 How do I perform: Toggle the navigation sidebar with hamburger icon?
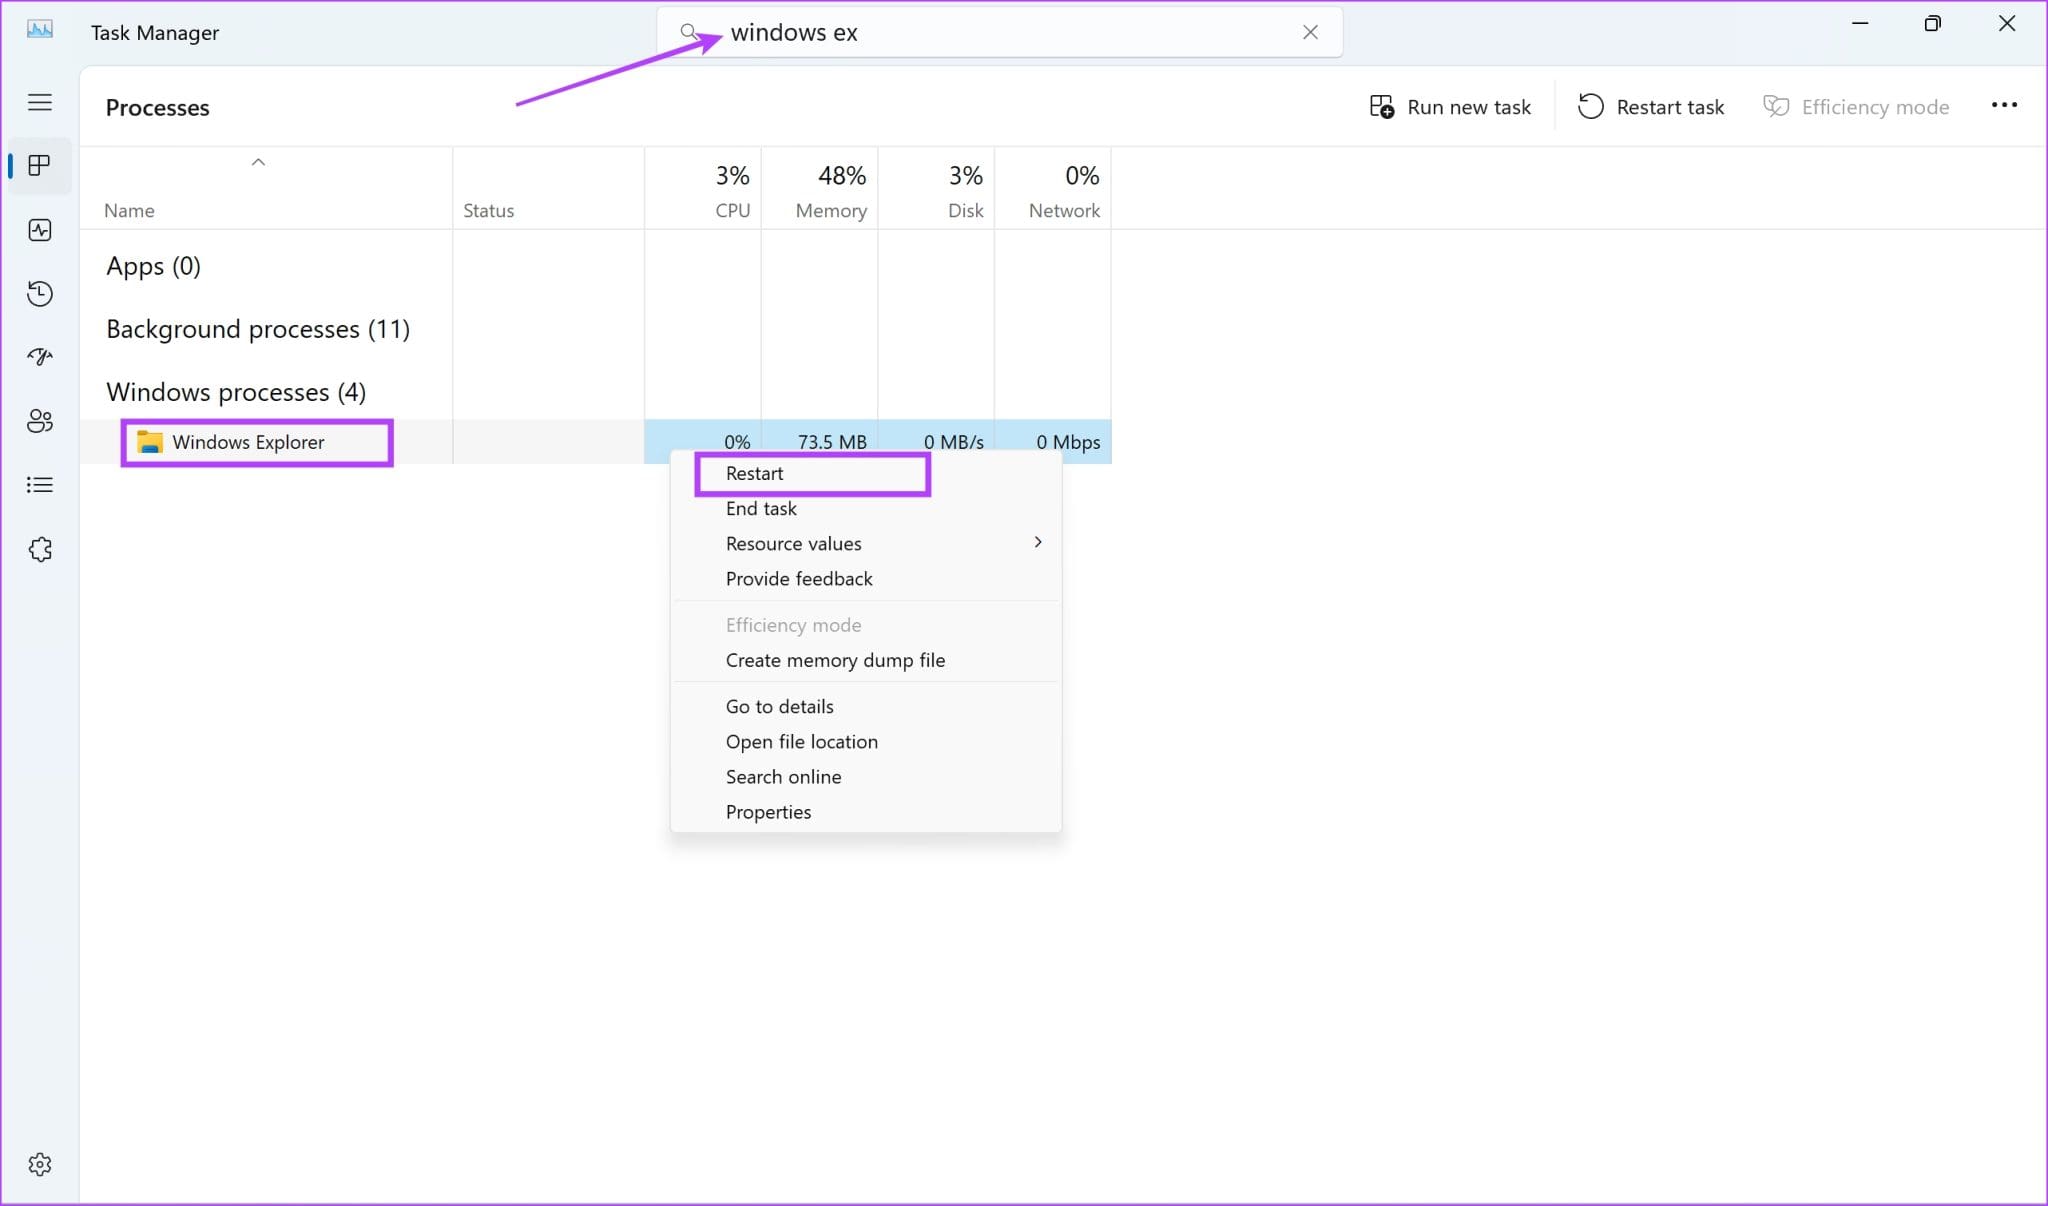(x=40, y=101)
